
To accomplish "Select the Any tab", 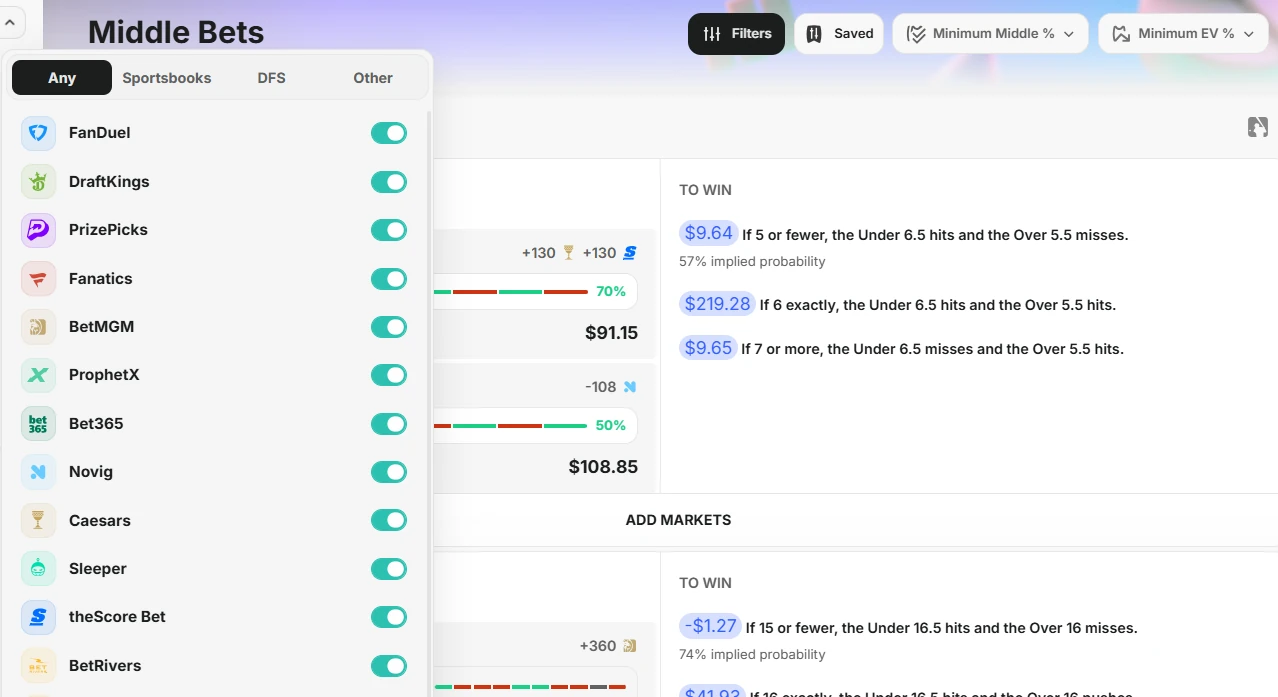I will 62,78.
